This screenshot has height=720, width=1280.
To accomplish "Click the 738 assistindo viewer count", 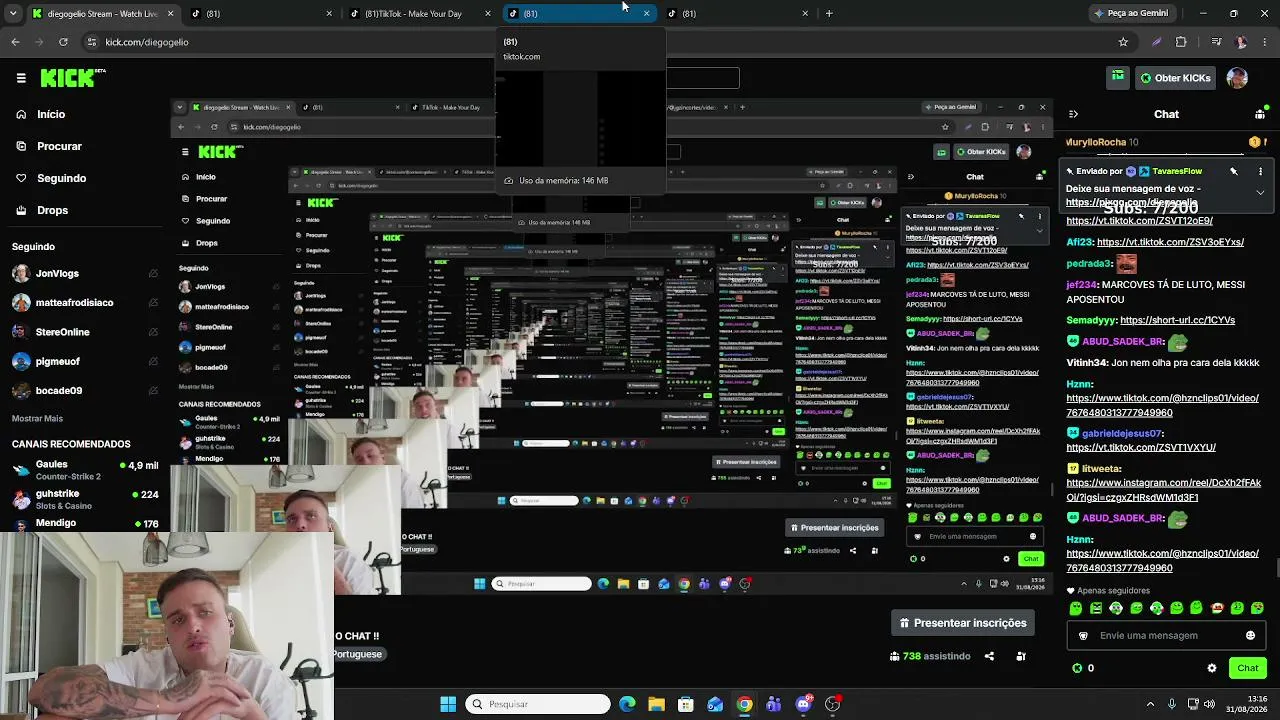I will [930, 656].
